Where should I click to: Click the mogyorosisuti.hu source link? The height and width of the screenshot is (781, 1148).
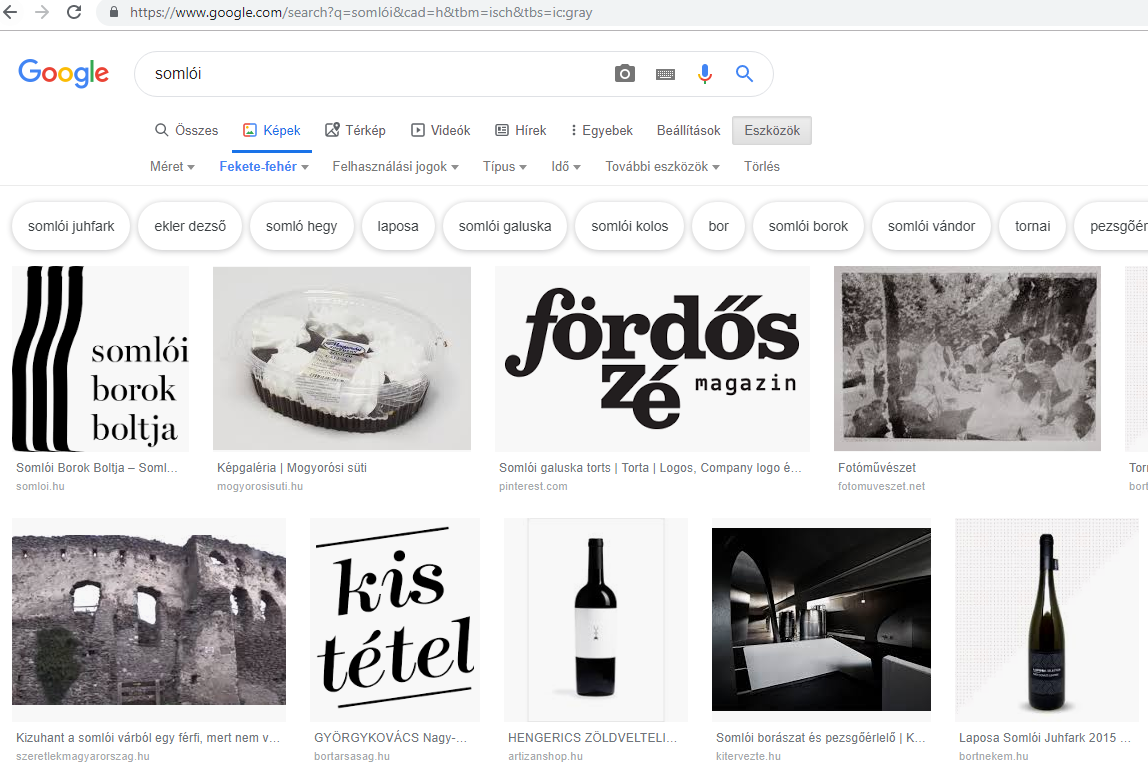pos(260,486)
